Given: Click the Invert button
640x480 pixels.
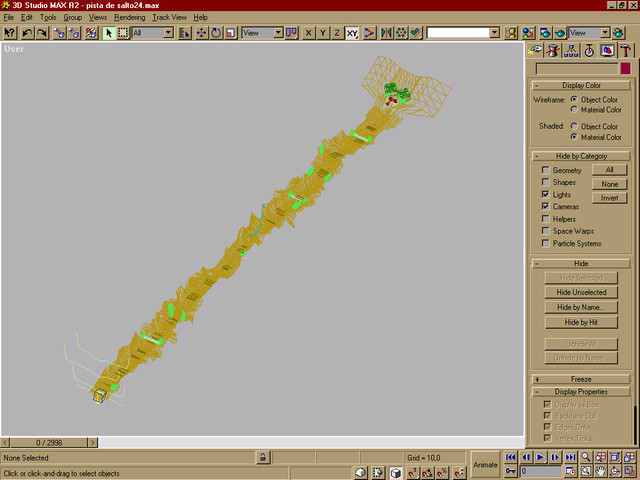Looking at the screenshot, I should [x=609, y=198].
